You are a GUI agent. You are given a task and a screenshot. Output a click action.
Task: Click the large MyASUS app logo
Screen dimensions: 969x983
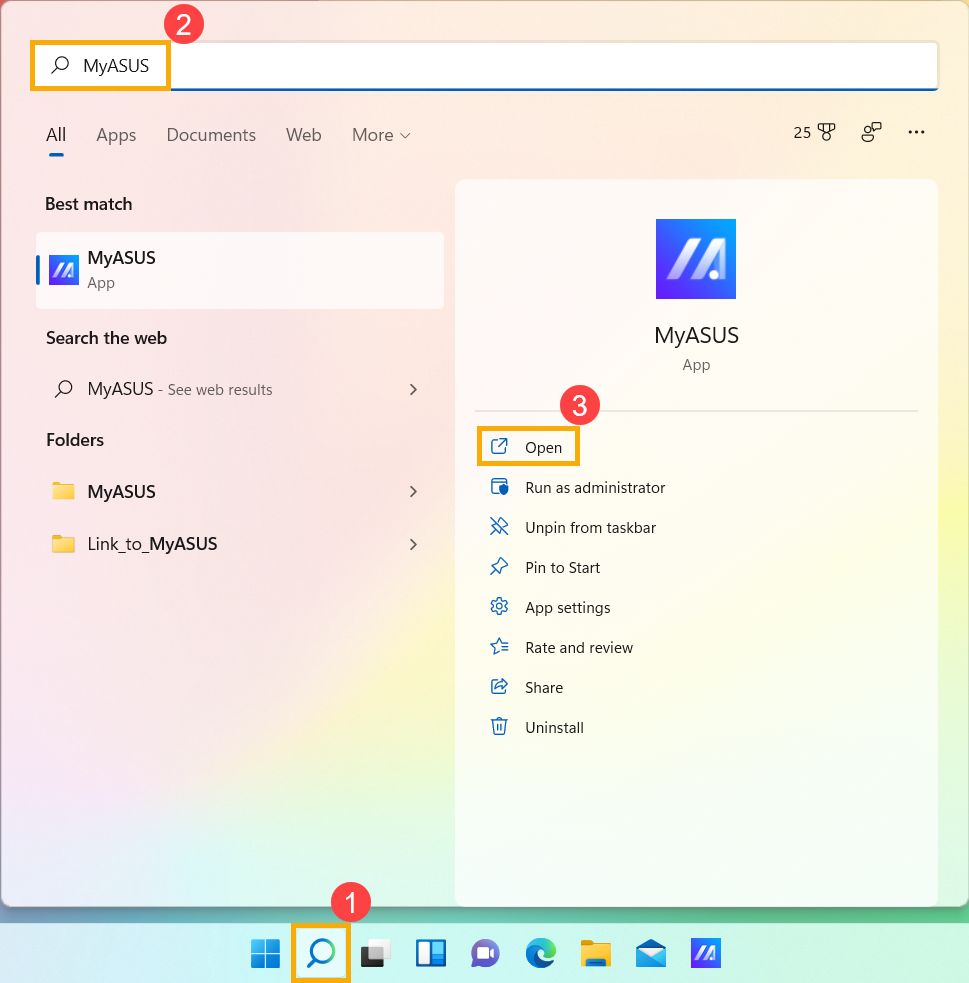pyautogui.click(x=696, y=259)
